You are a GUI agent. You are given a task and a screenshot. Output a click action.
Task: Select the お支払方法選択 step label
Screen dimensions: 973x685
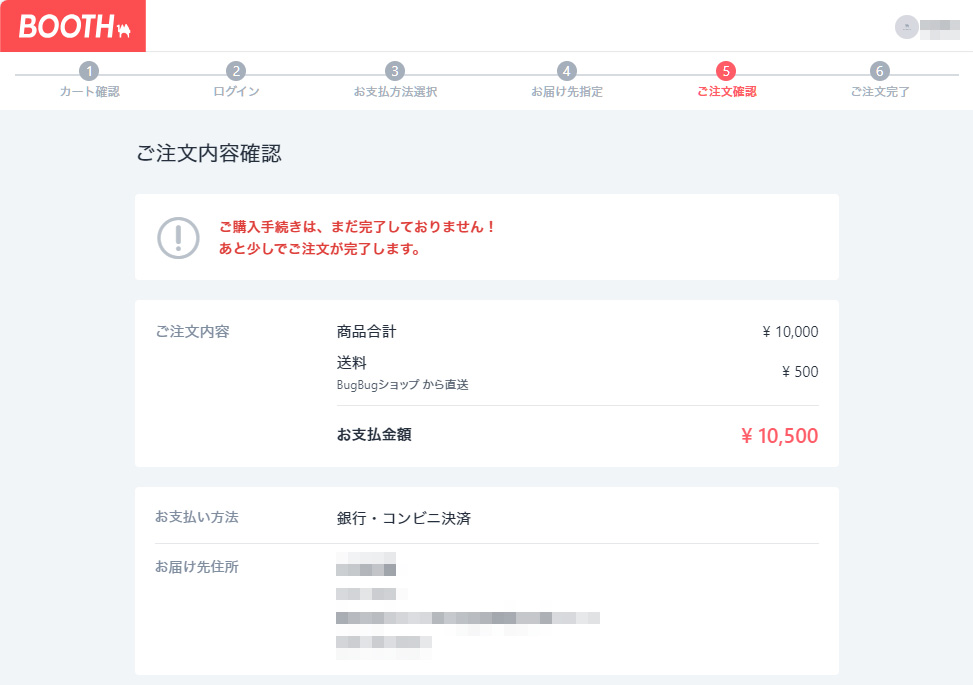coord(395,92)
